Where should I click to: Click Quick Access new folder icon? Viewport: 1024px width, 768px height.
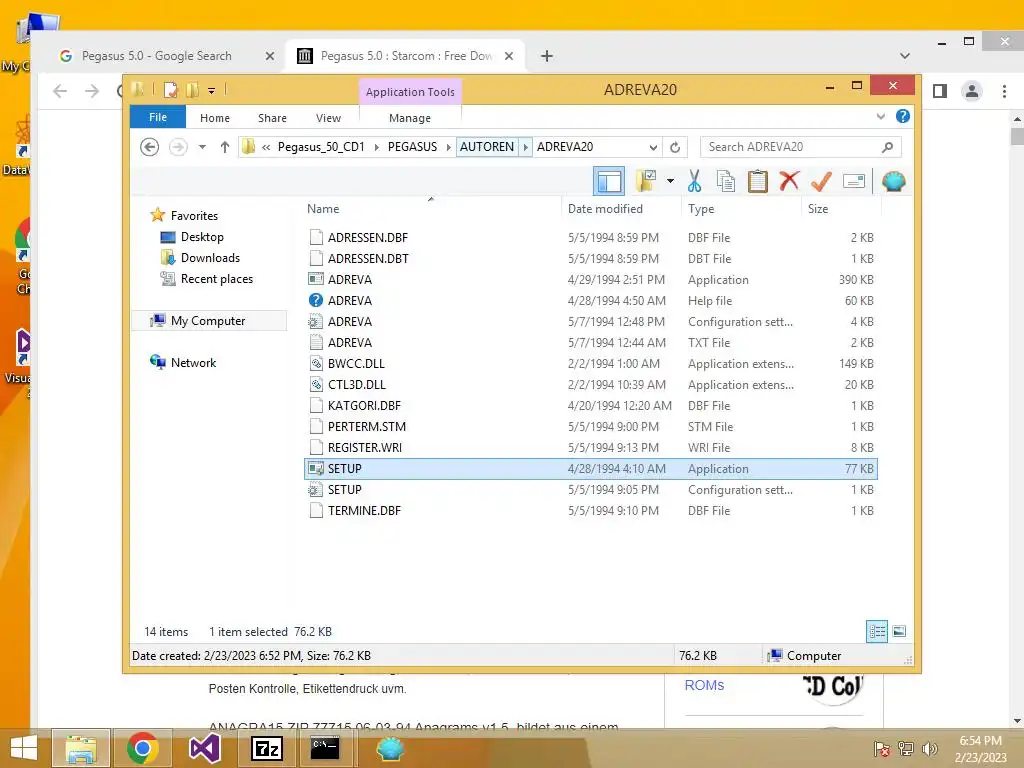pos(193,90)
